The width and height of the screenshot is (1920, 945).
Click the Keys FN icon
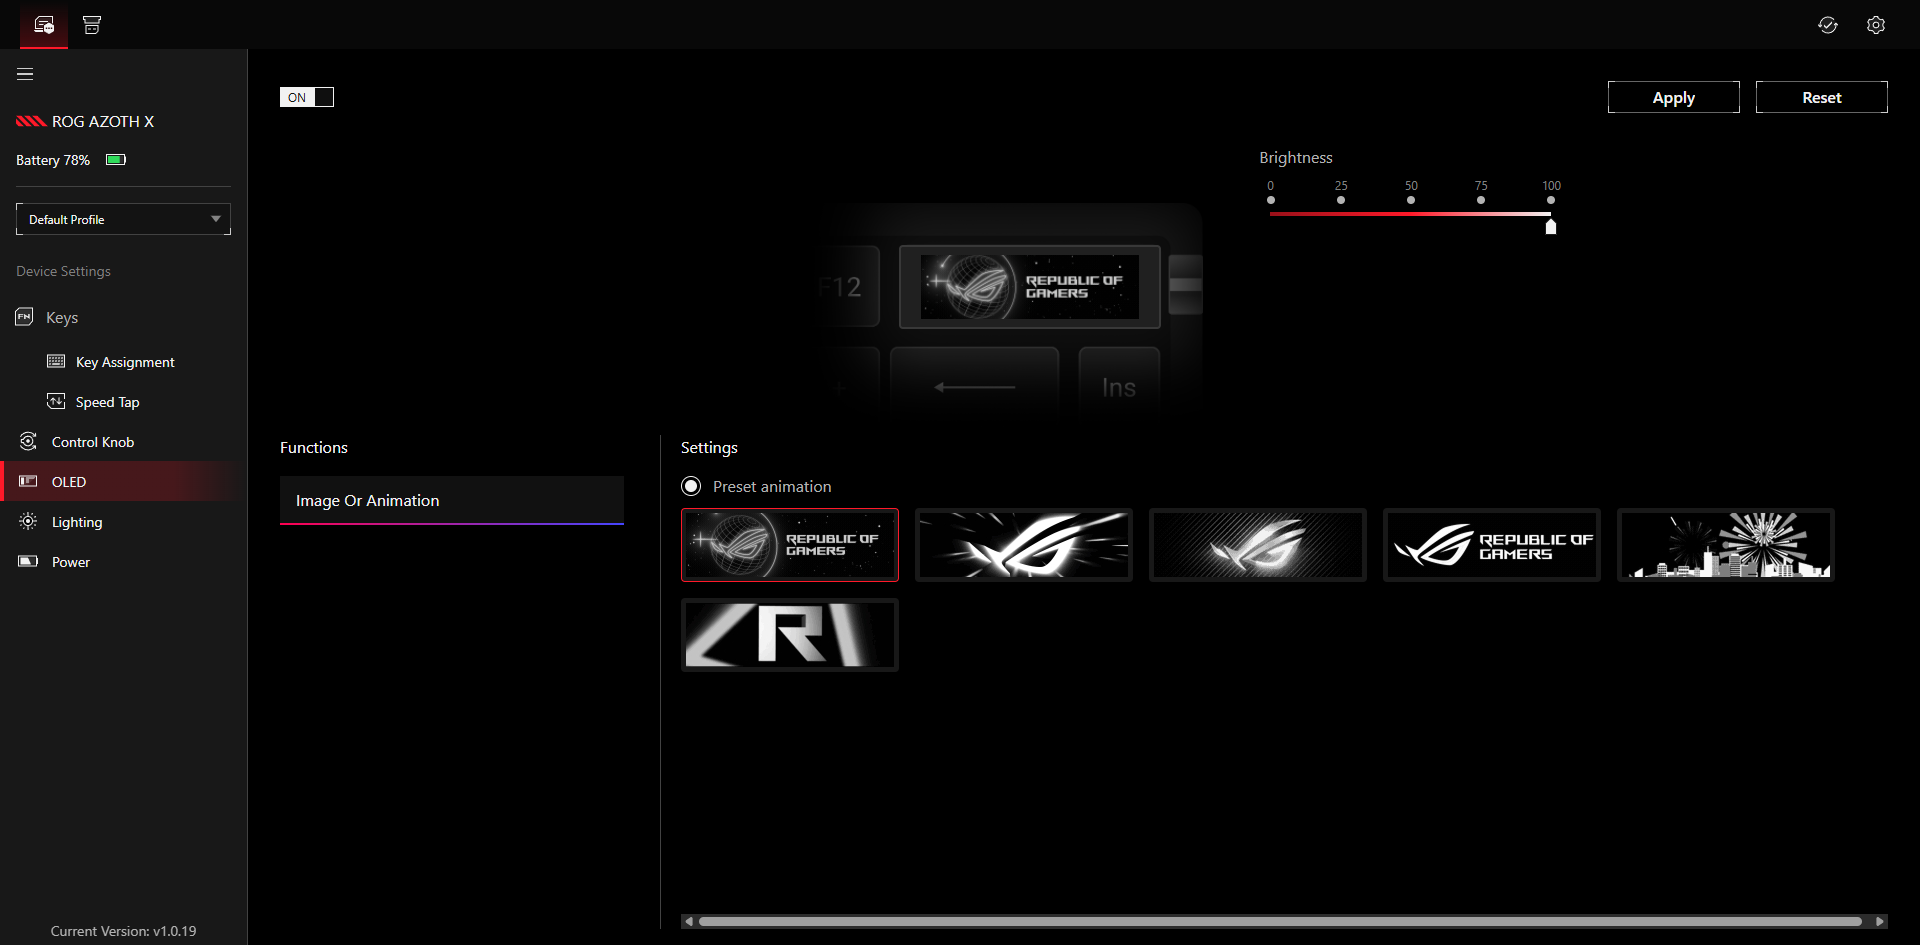tap(25, 317)
